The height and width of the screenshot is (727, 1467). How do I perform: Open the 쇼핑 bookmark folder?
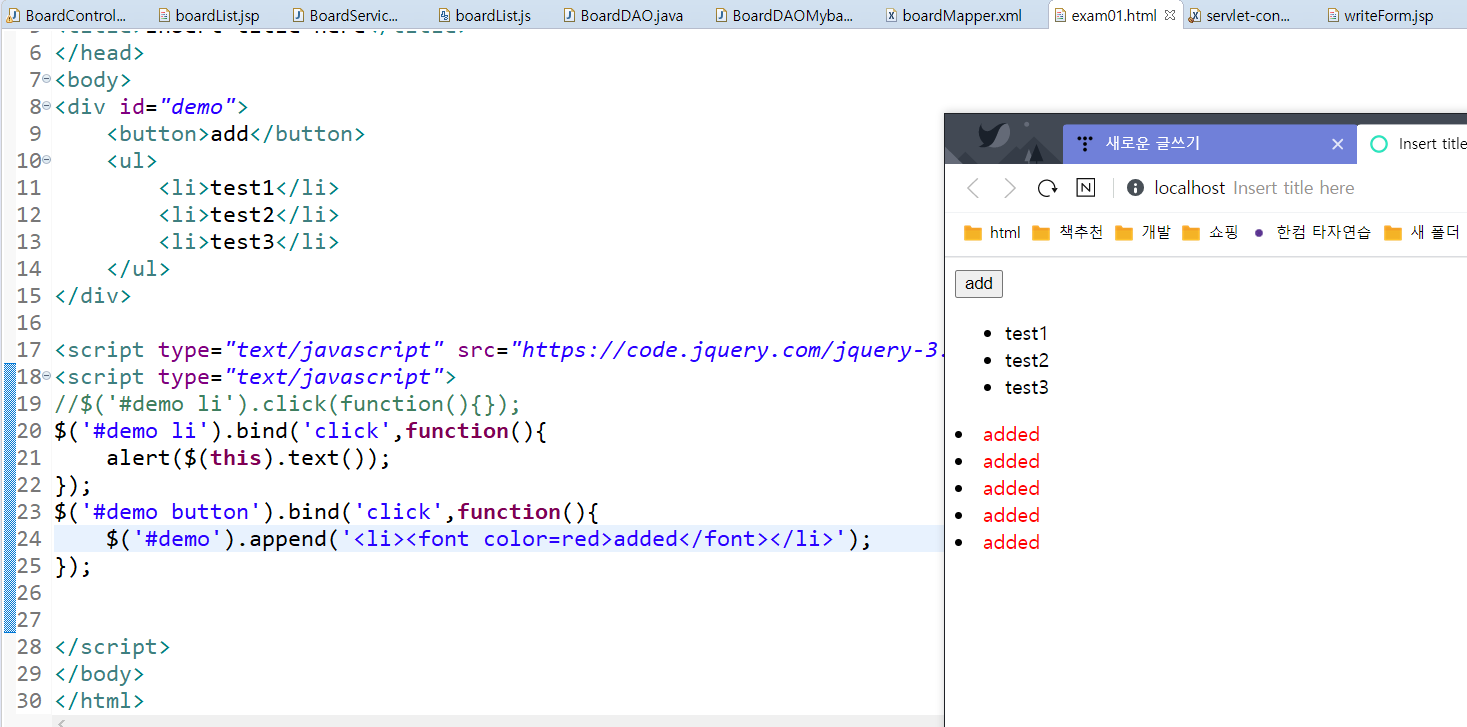click(x=1210, y=233)
